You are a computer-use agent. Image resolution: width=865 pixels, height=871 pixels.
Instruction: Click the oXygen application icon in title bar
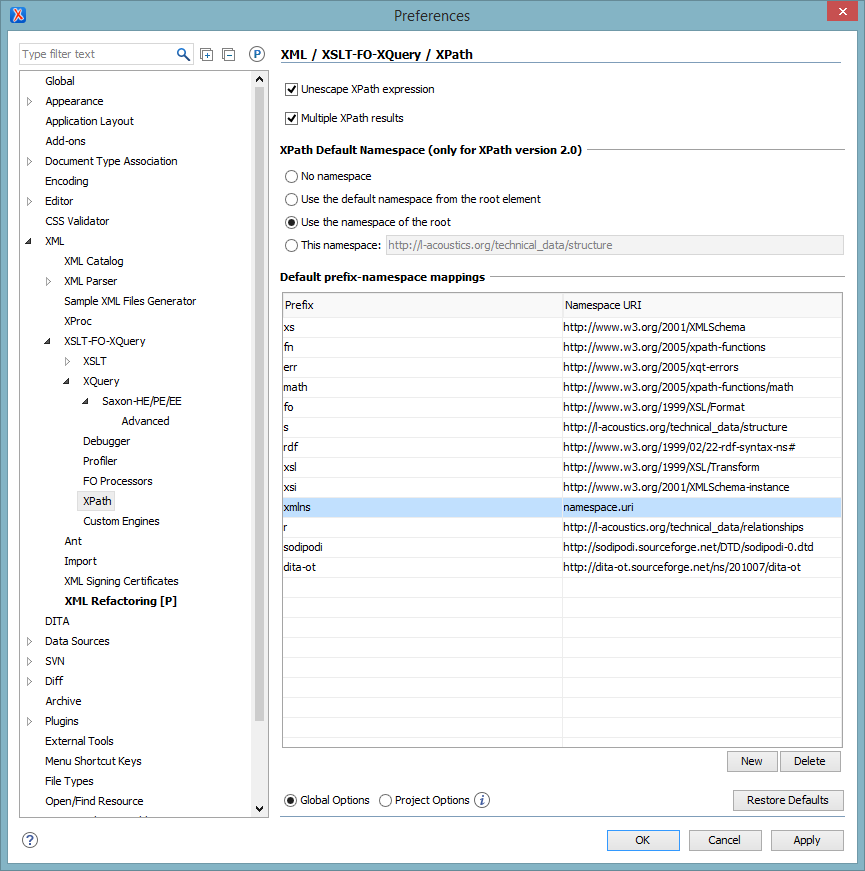(18, 15)
